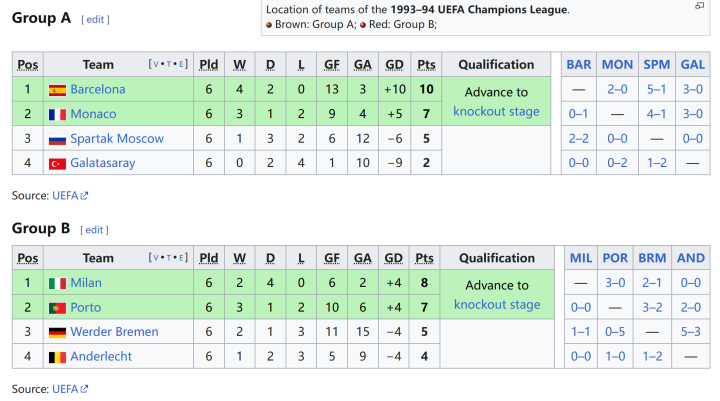This screenshot has width=720, height=401.
Task: Click the E edit-template link in Group B header
Action: coord(181,257)
